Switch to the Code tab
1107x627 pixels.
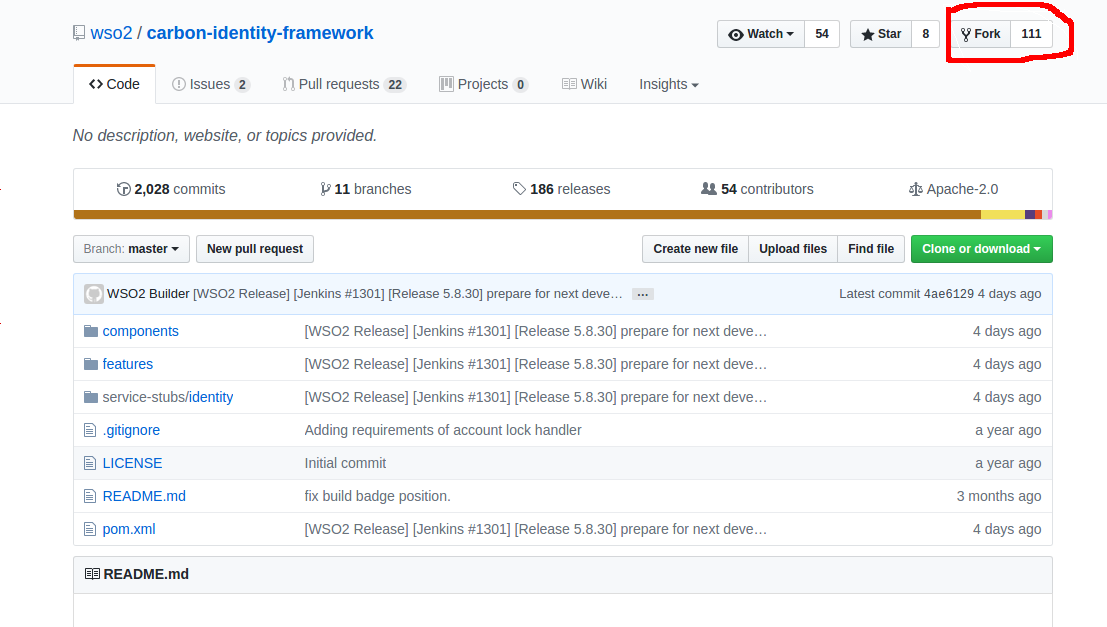click(114, 84)
